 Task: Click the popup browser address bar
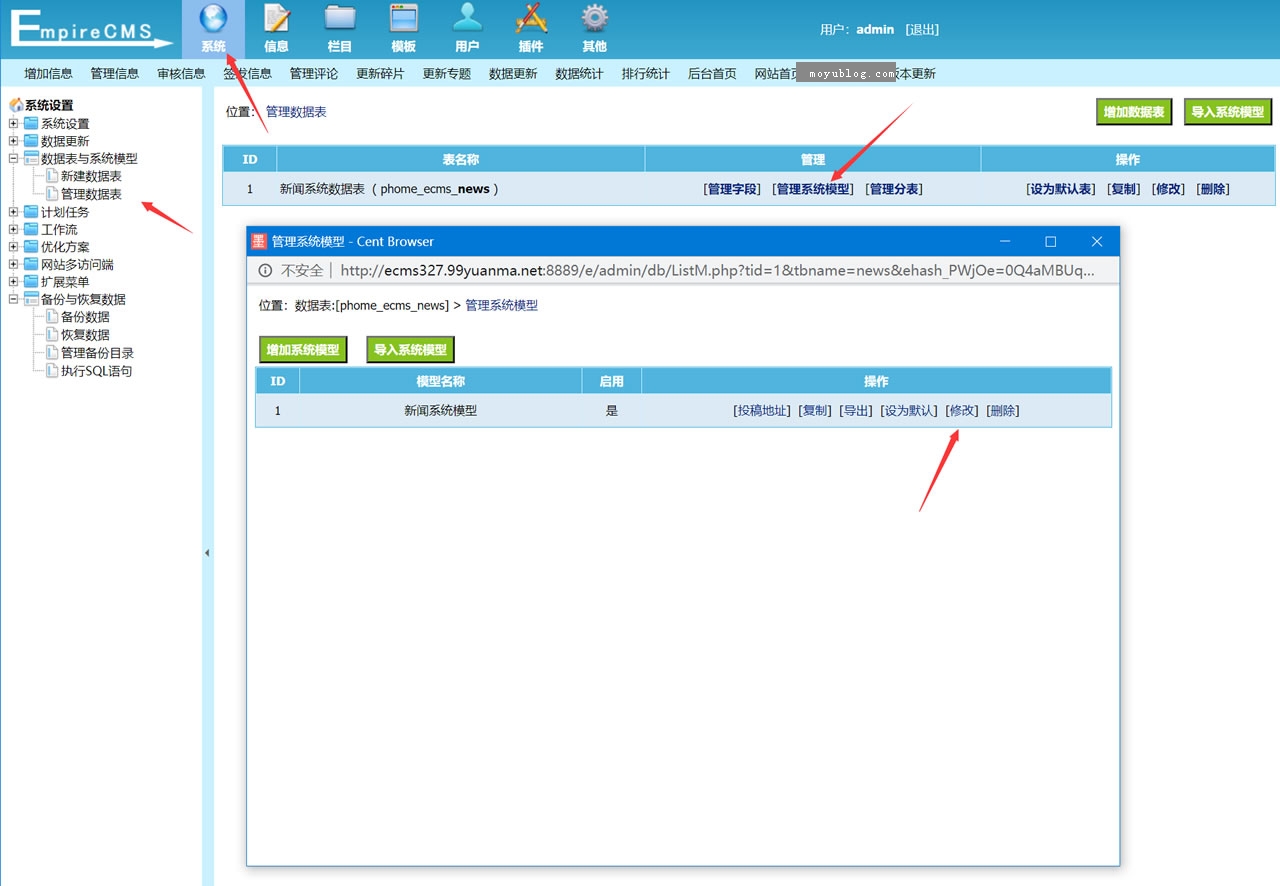[x=700, y=270]
